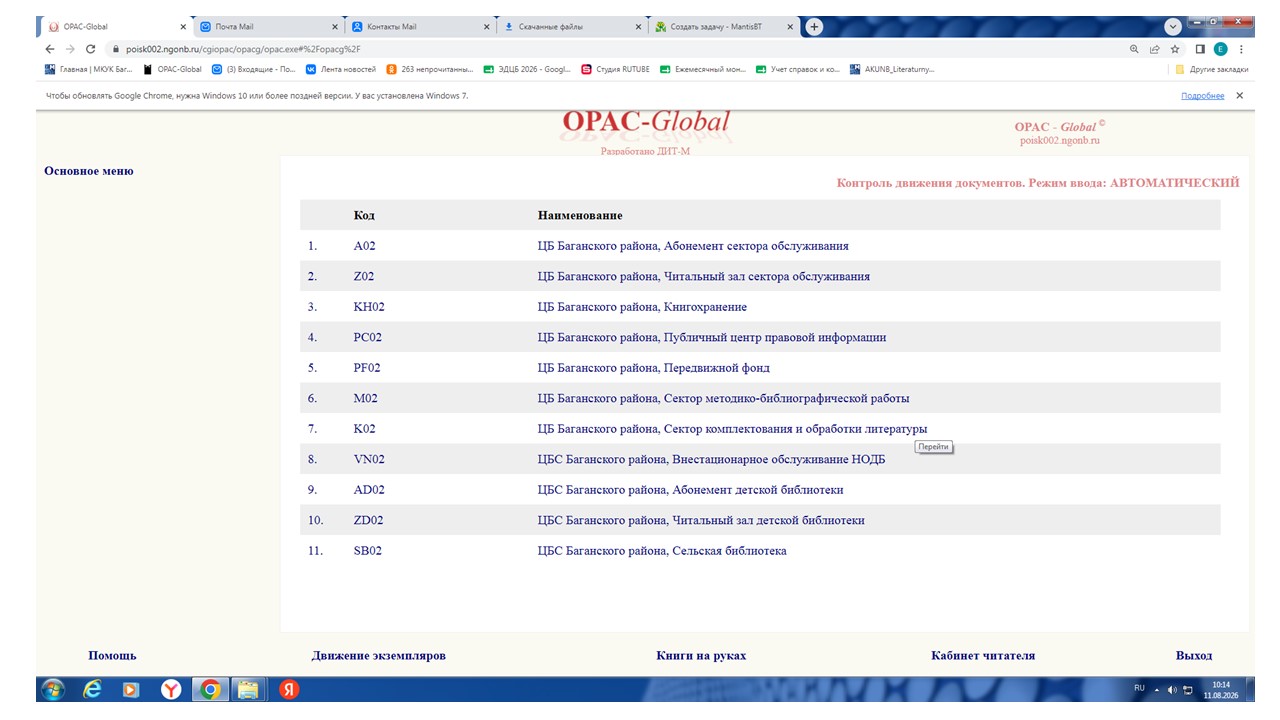Image resolution: width=1280 pixels, height=720 pixels.
Task: Open the Другие закладки folder
Action: click(1212, 69)
